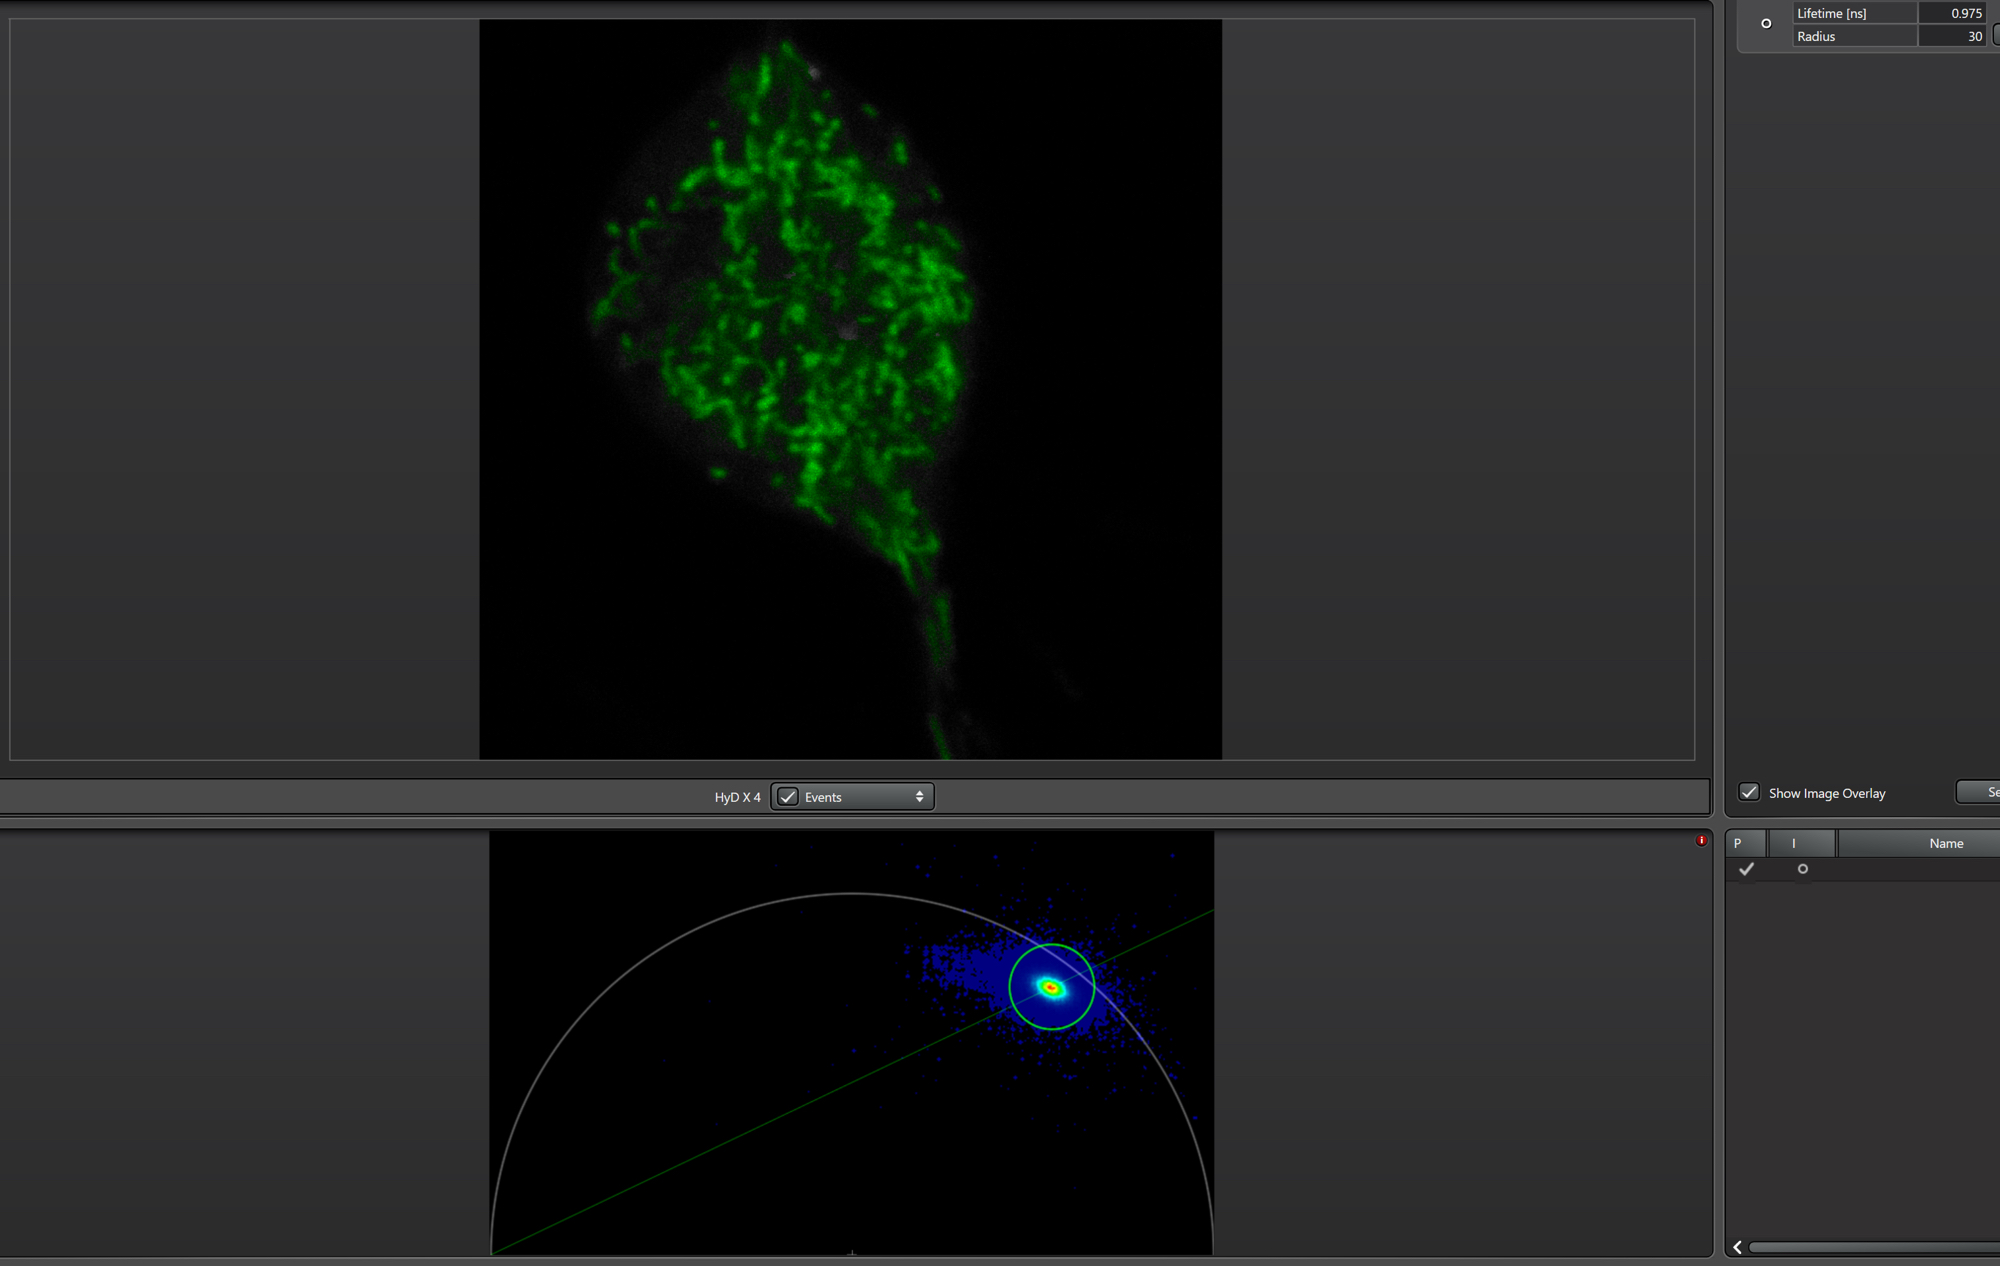Screen dimensions: 2000x1266
Task: Click the red info icon on phasor plot
Action: (x=1701, y=840)
